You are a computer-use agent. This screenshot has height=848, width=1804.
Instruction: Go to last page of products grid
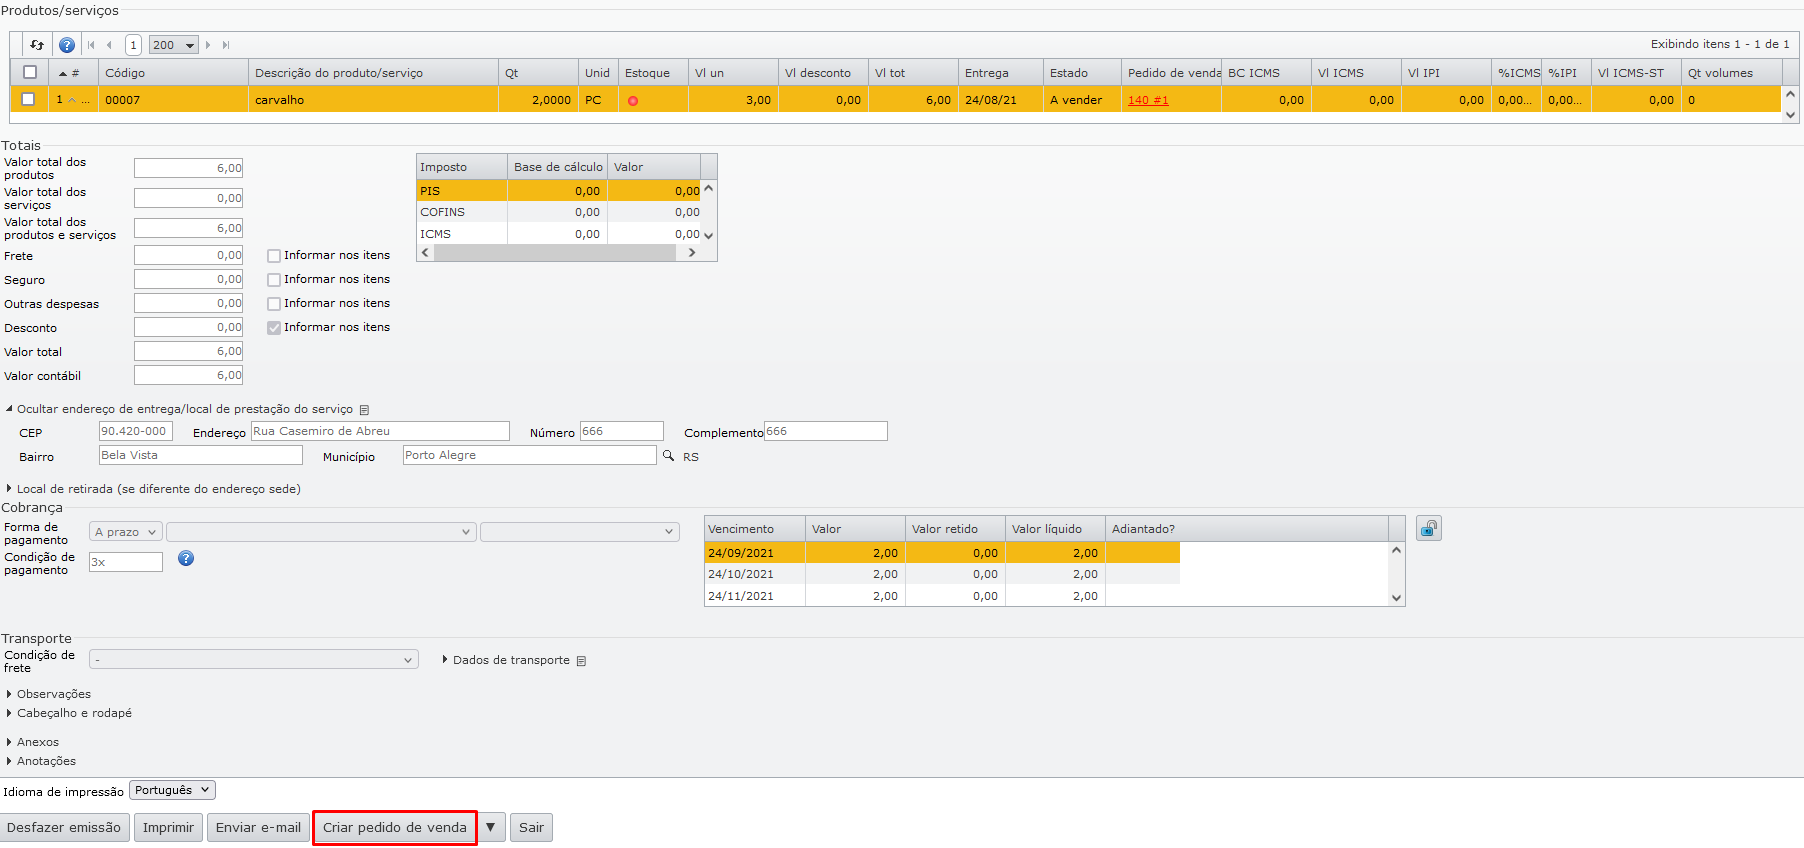[226, 45]
